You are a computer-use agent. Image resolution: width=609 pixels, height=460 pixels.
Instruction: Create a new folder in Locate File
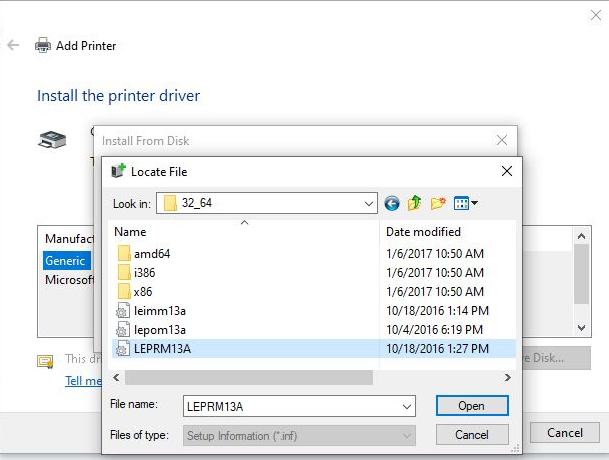(x=438, y=203)
